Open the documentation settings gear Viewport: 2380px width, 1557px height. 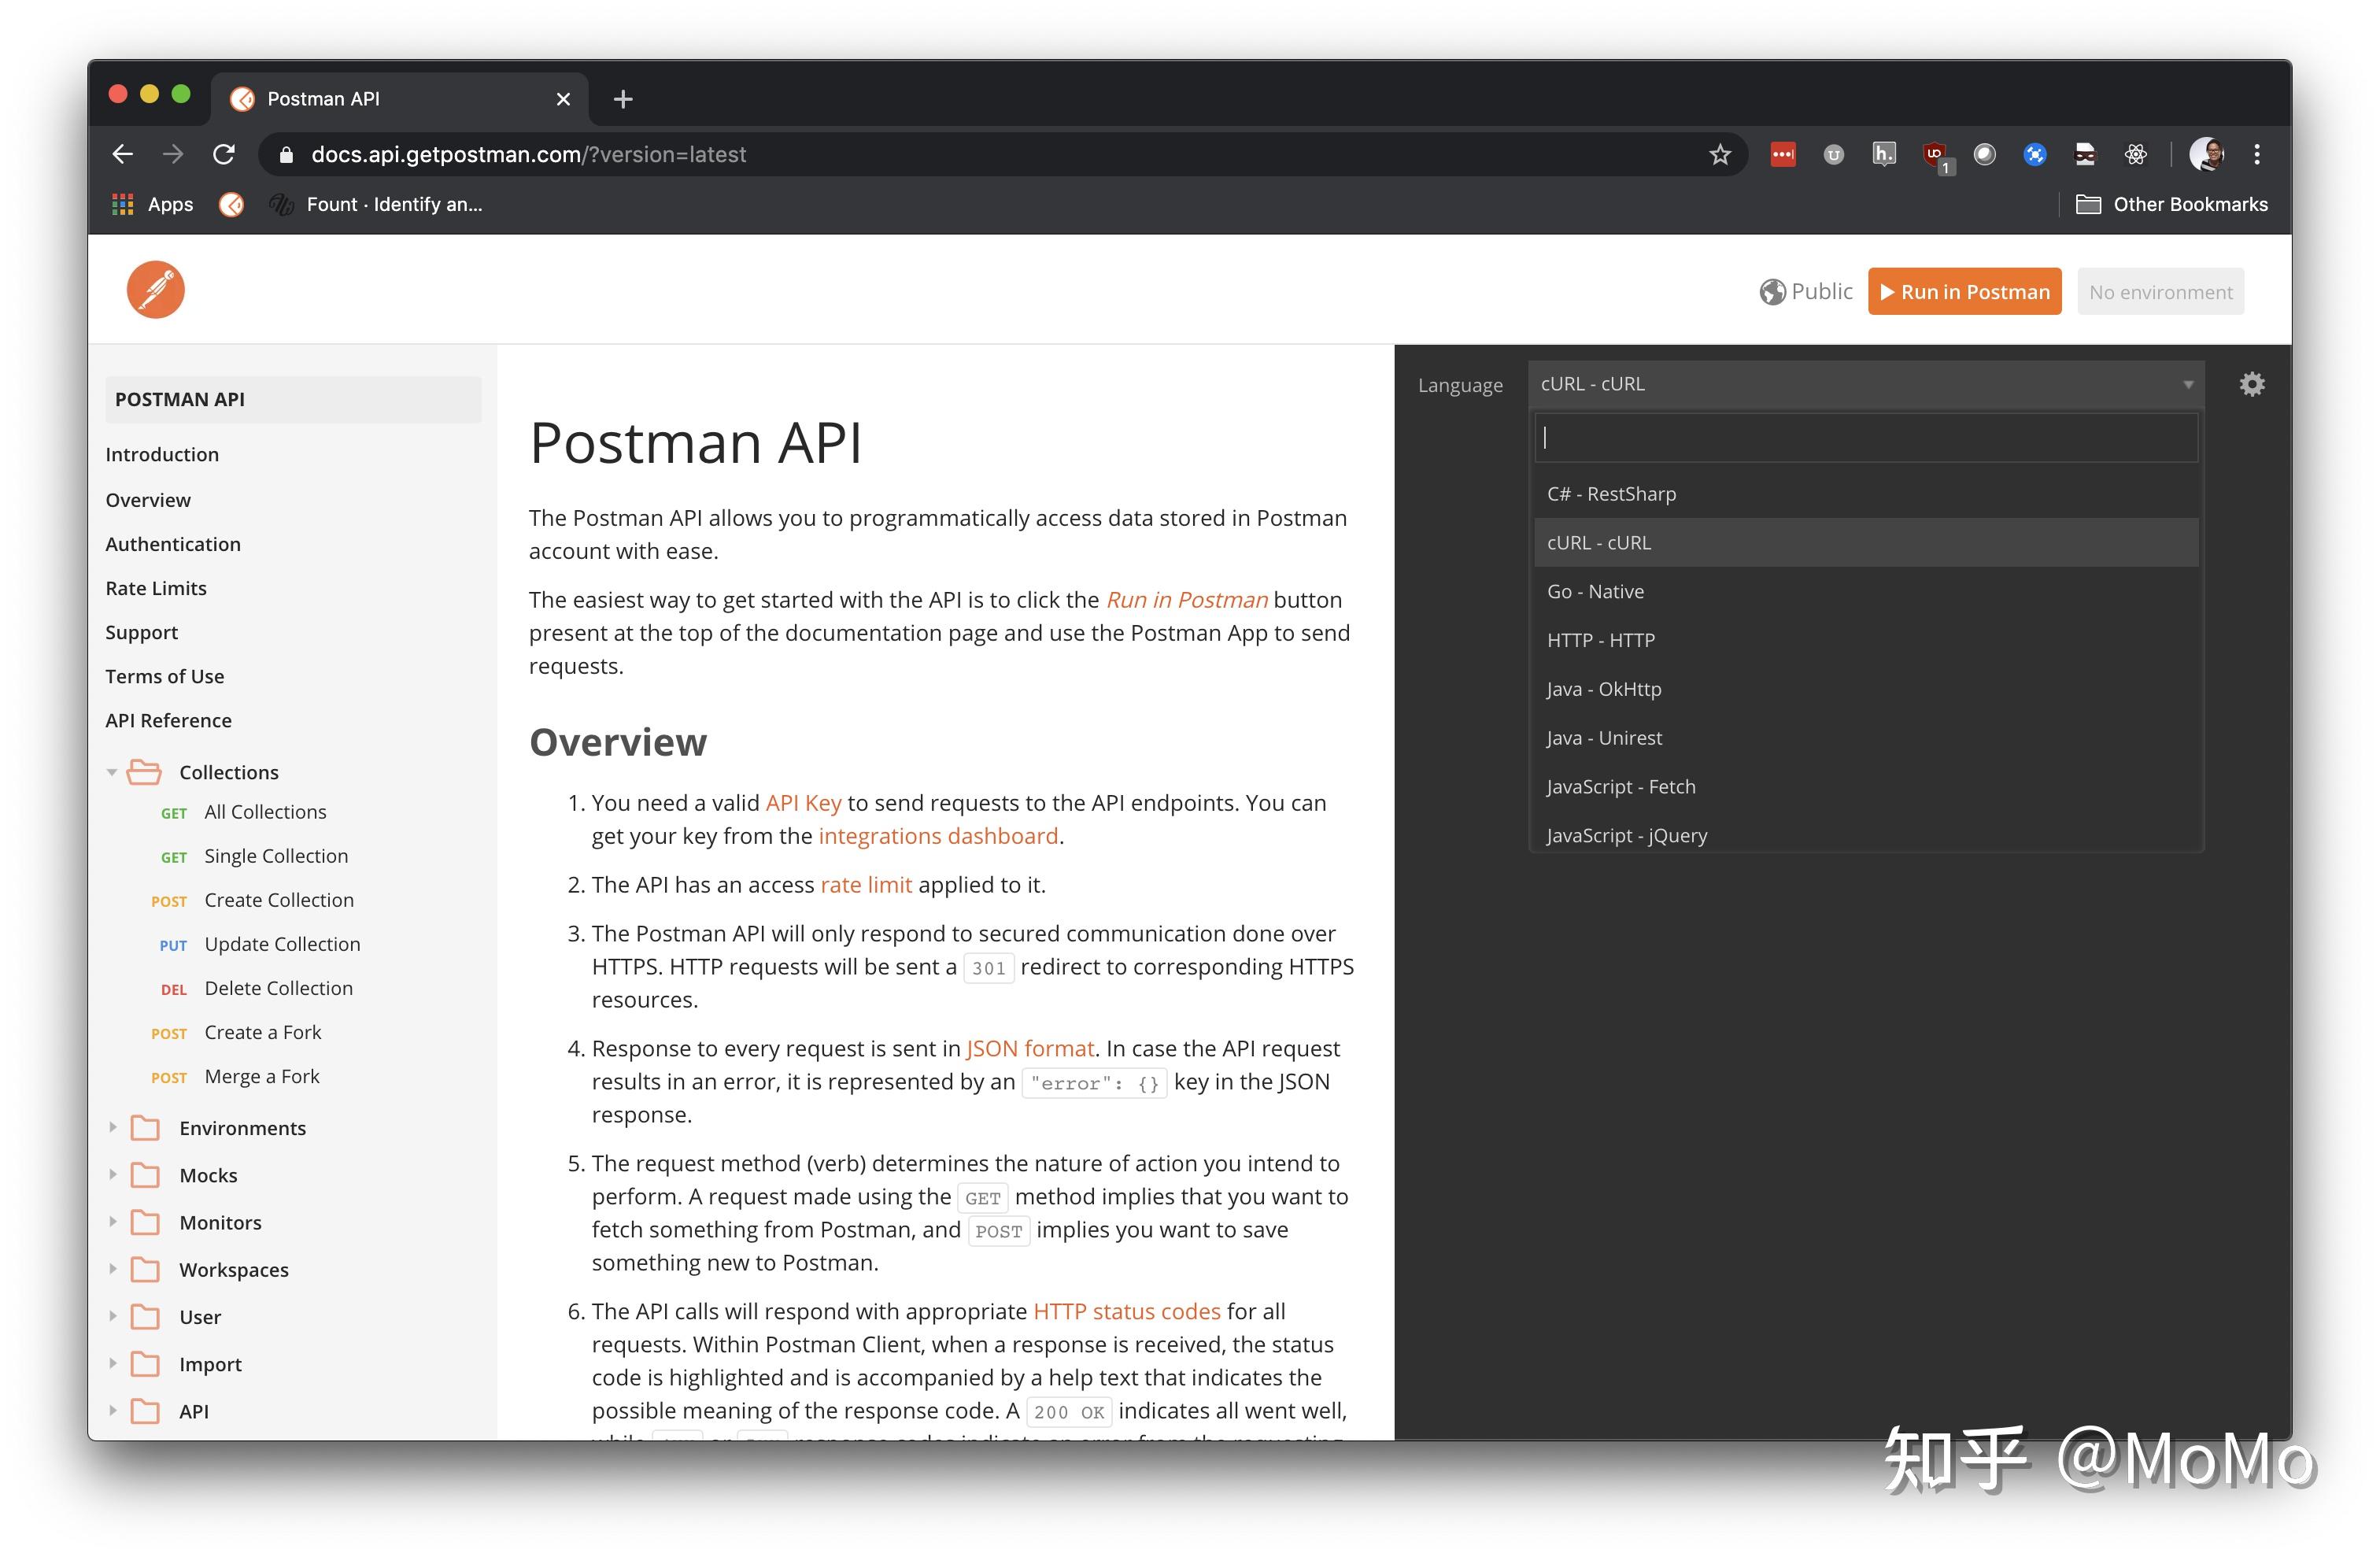pyautogui.click(x=2251, y=384)
